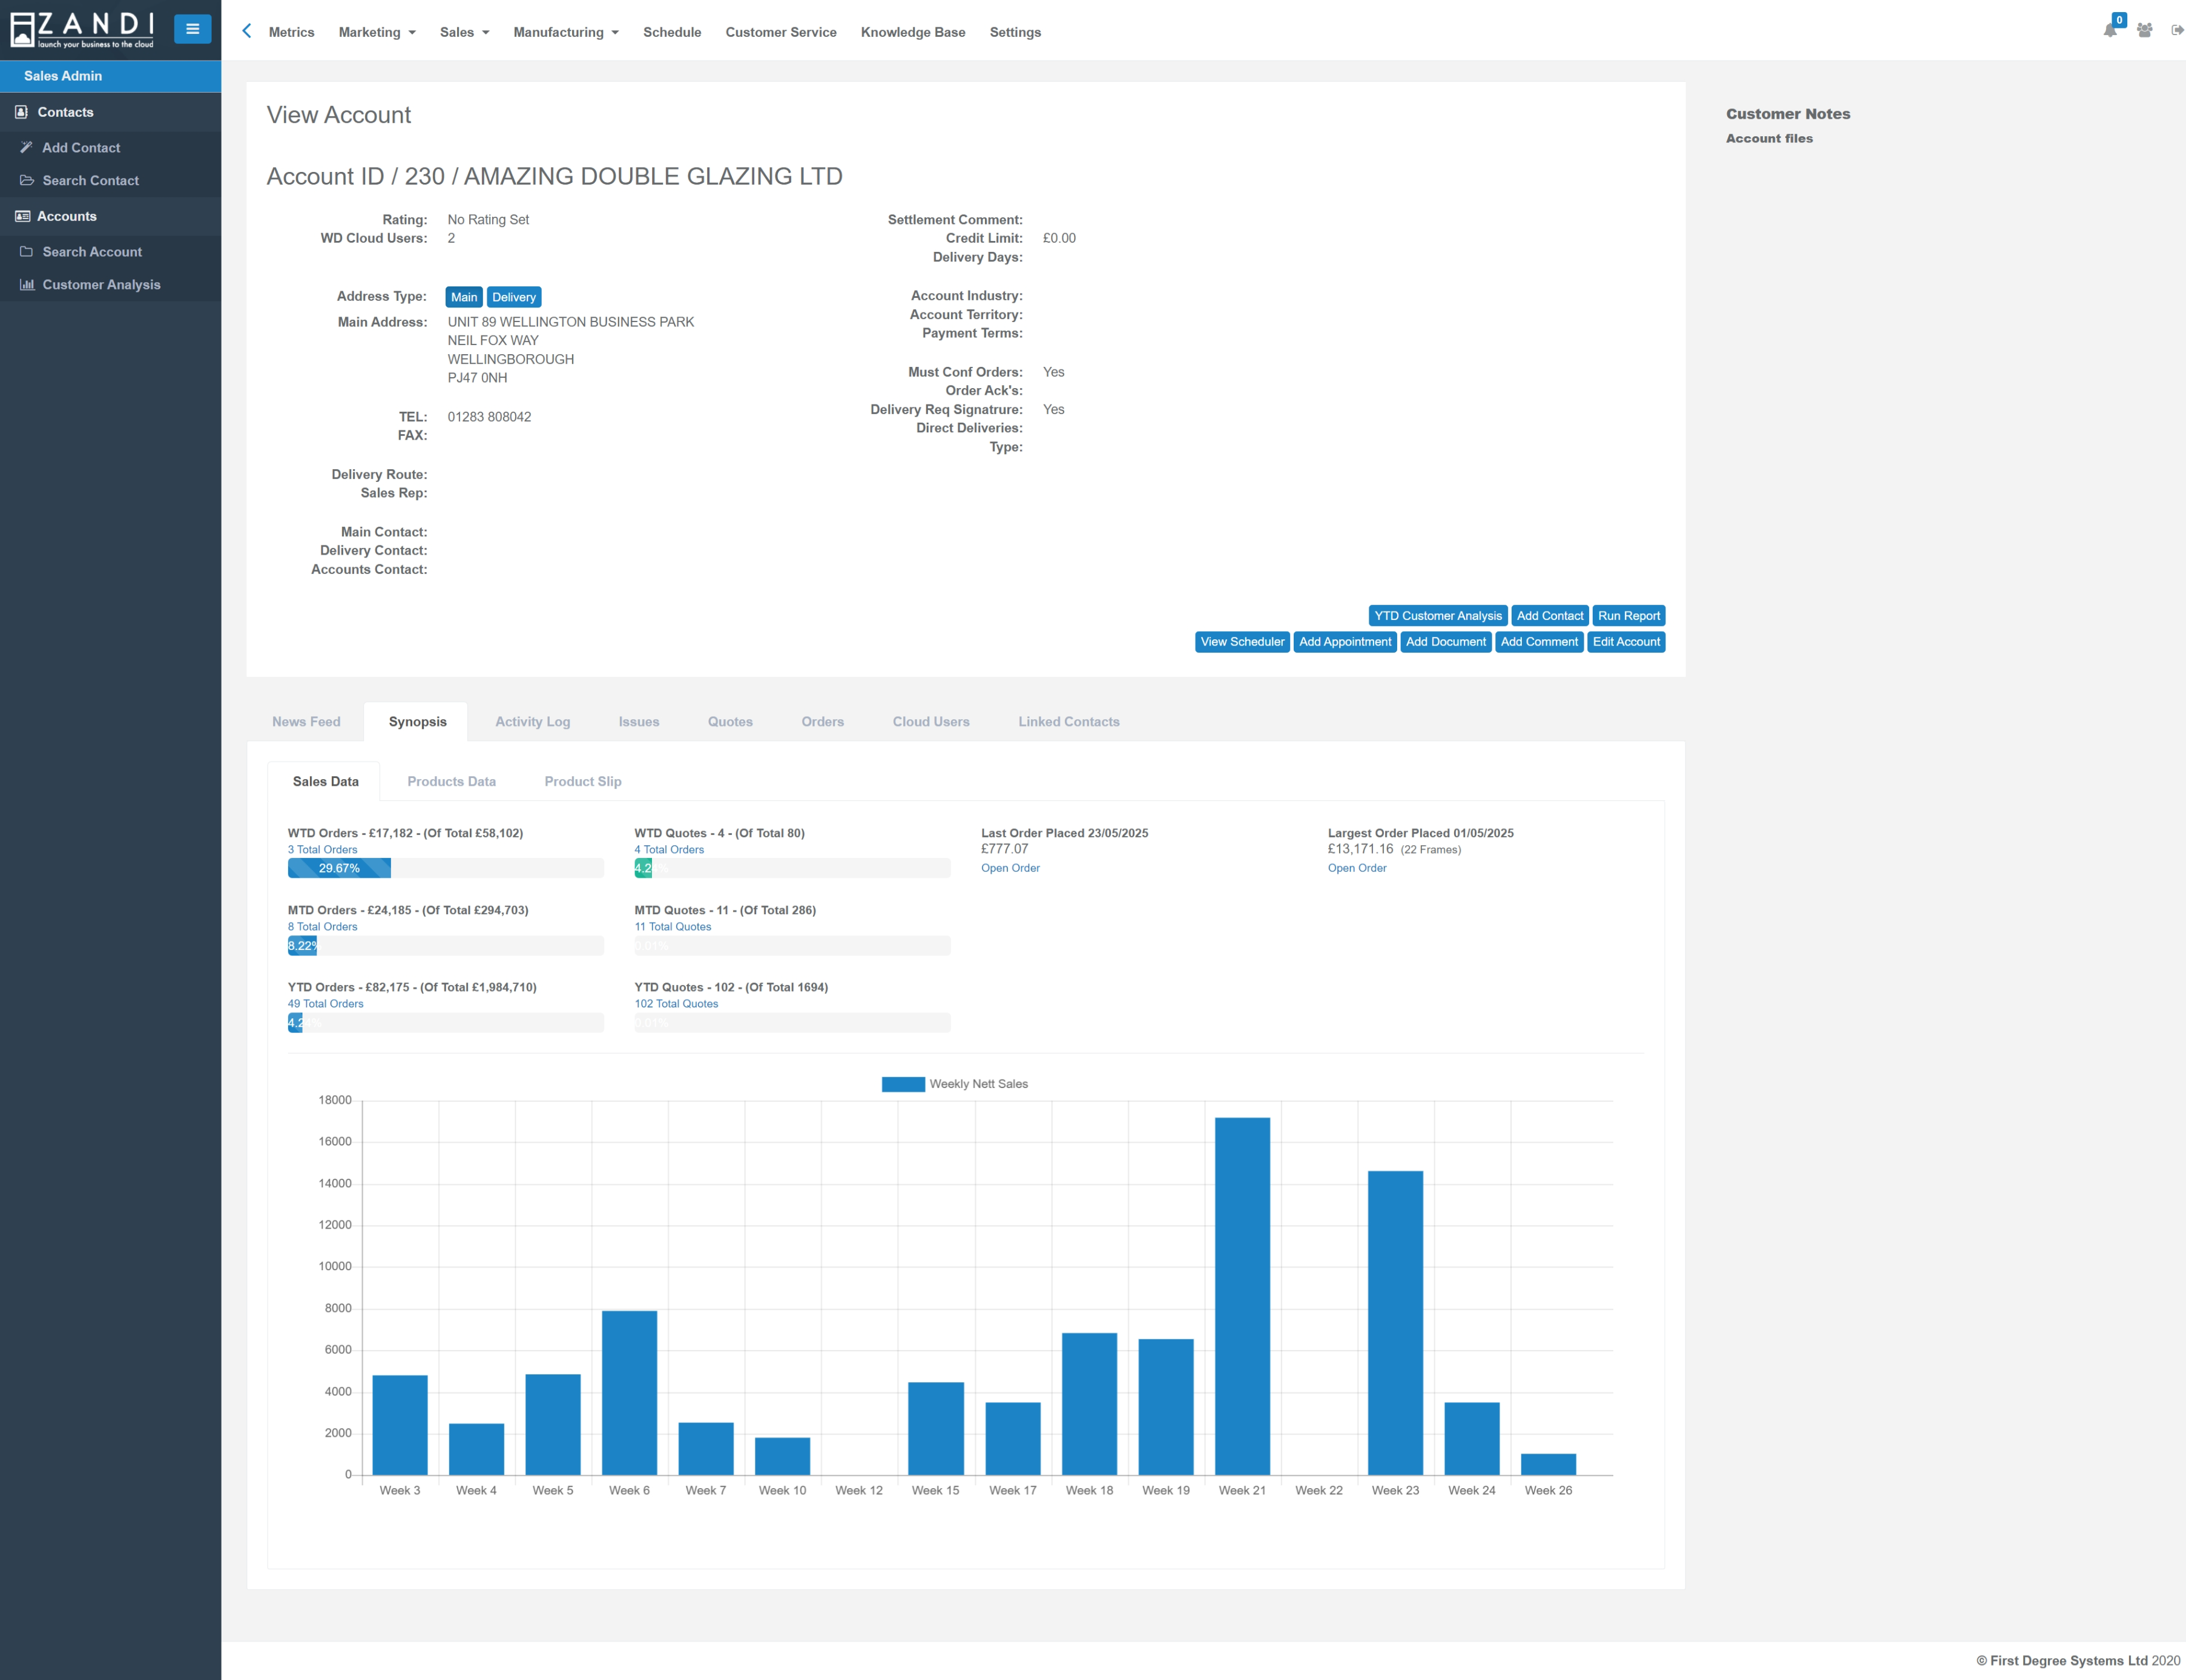Click the Edit Account button

[1625, 642]
